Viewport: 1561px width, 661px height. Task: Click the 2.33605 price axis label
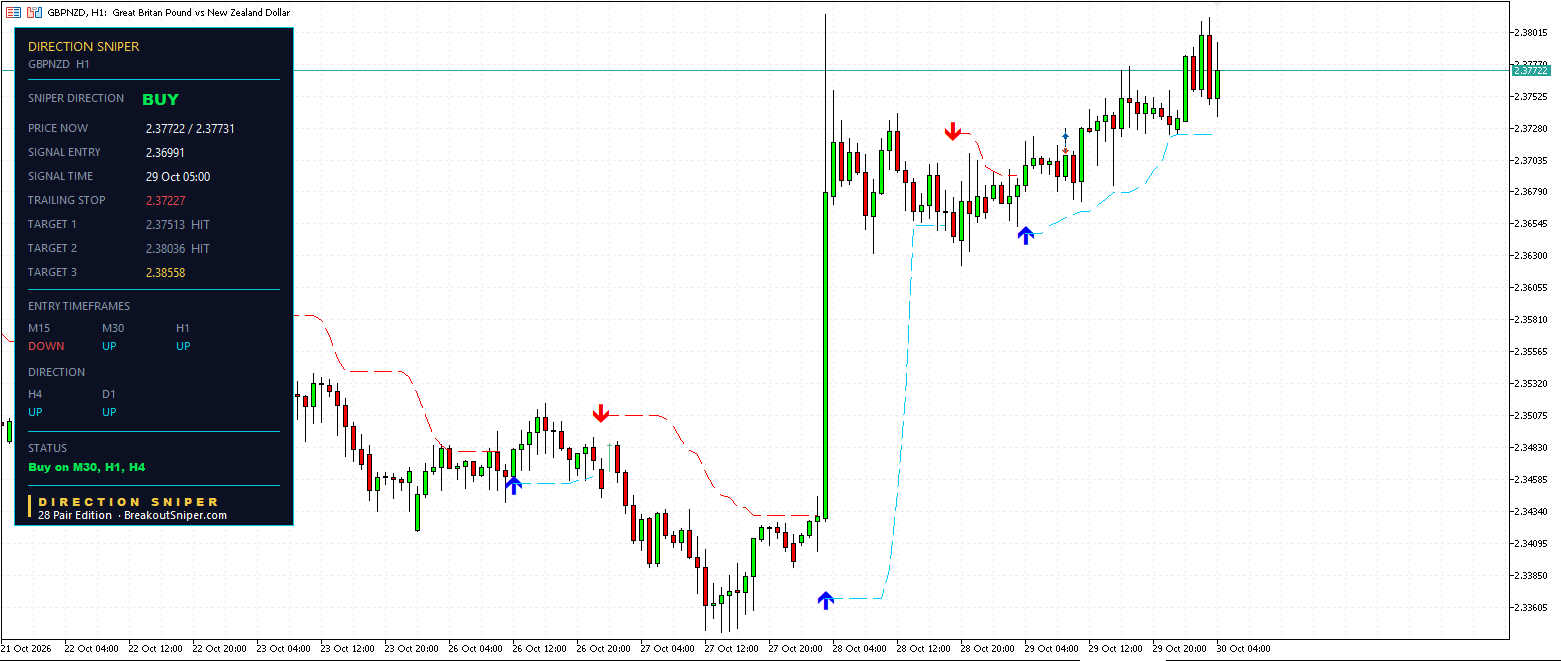(1531, 607)
